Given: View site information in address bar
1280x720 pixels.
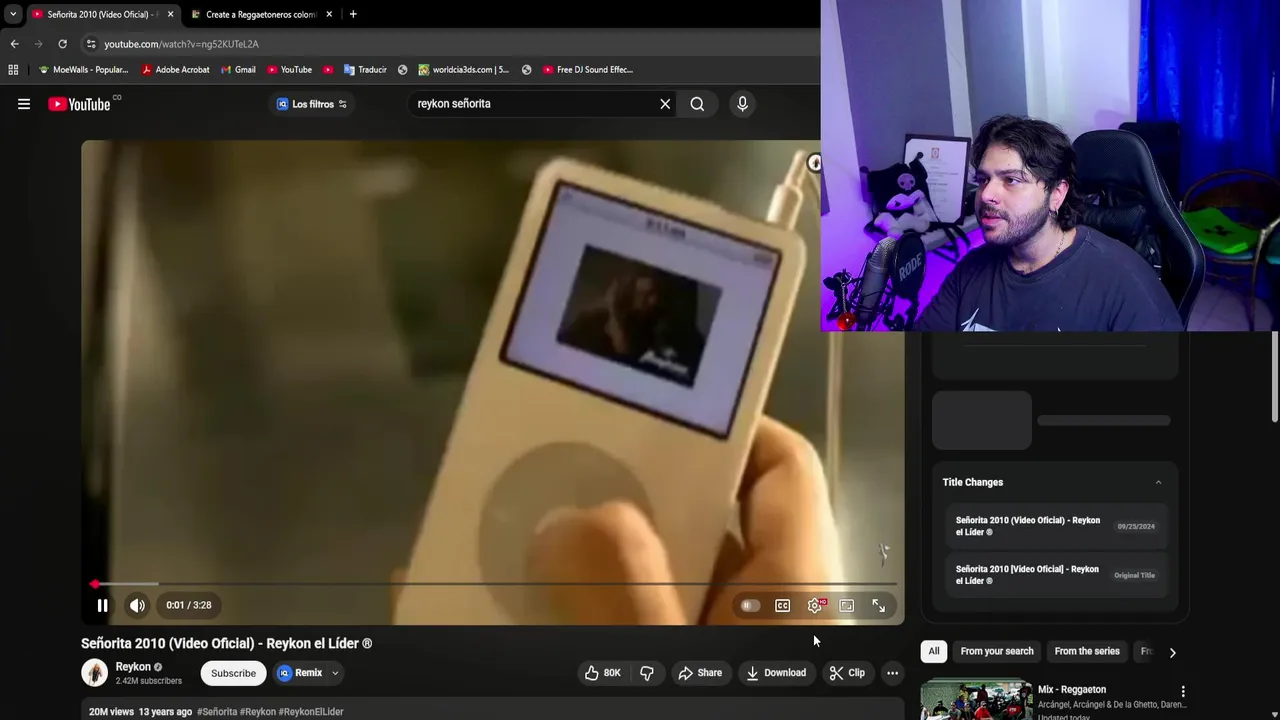Looking at the screenshot, I should coord(91,44).
